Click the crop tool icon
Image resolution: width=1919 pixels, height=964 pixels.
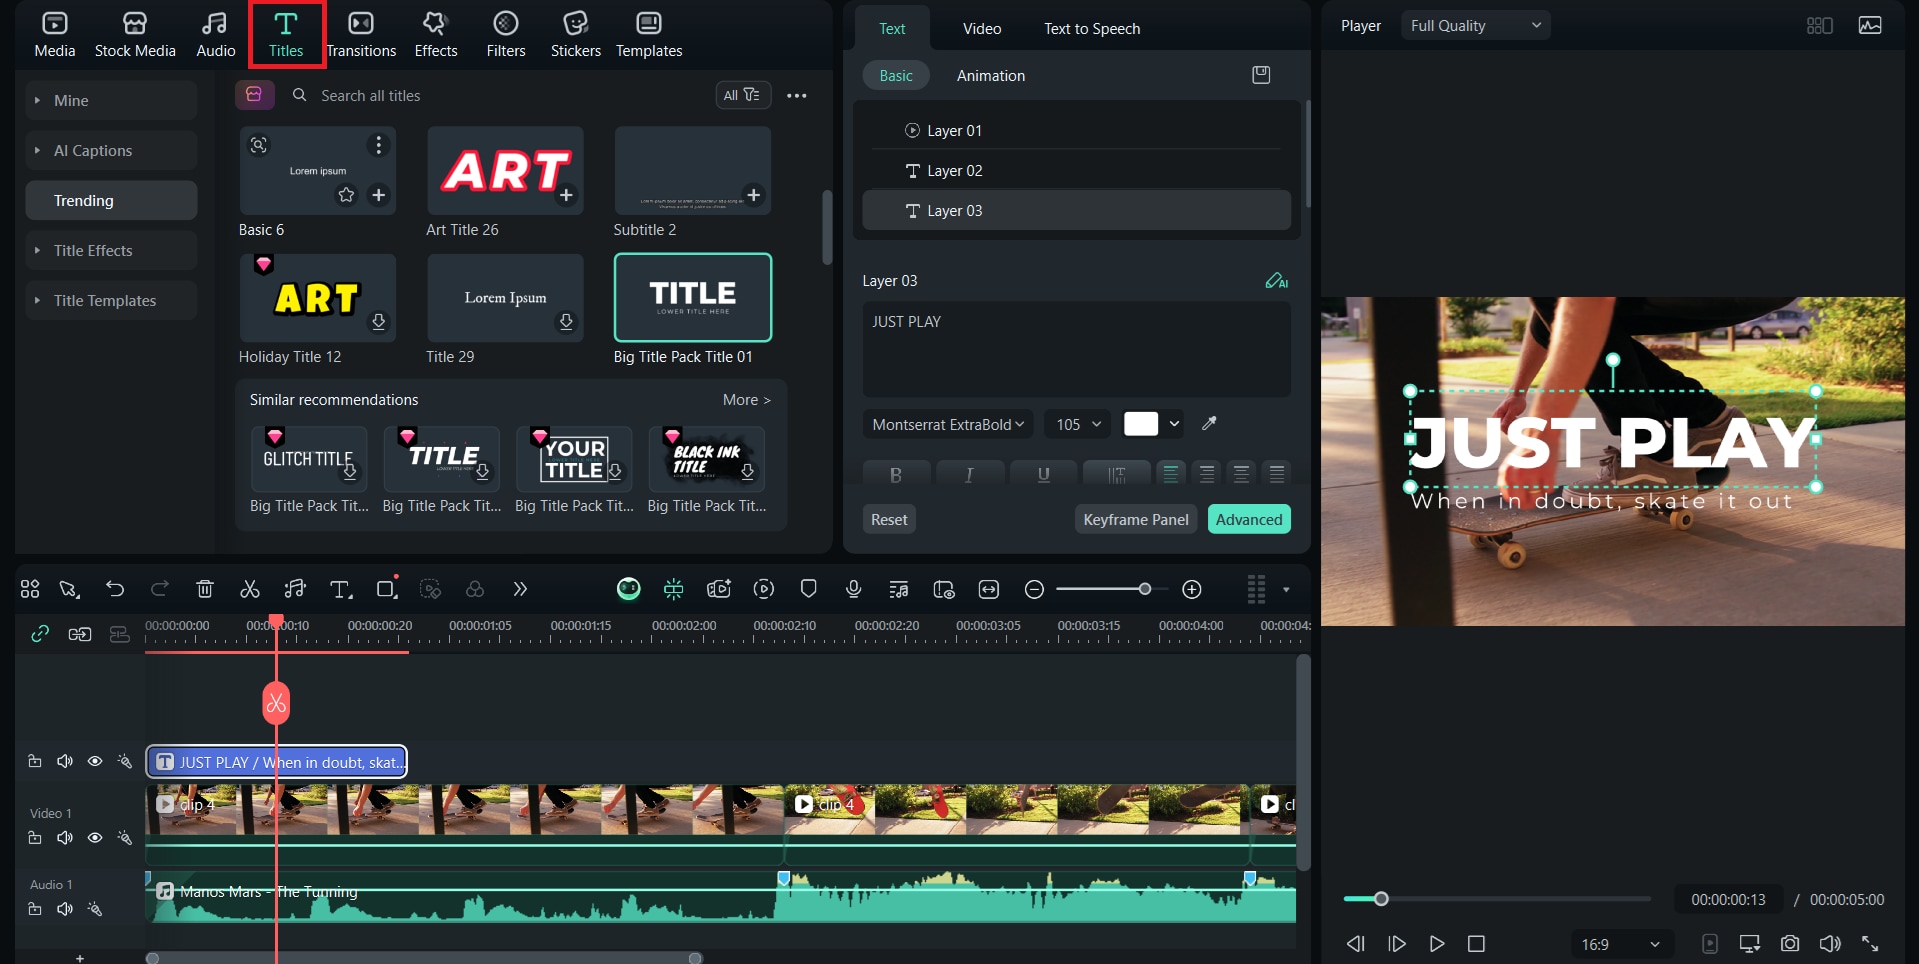[x=386, y=589]
